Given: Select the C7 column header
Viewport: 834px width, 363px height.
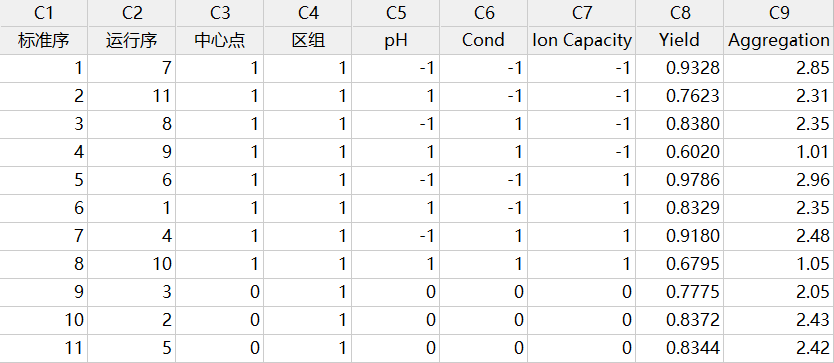Looking at the screenshot, I should coord(582,13).
